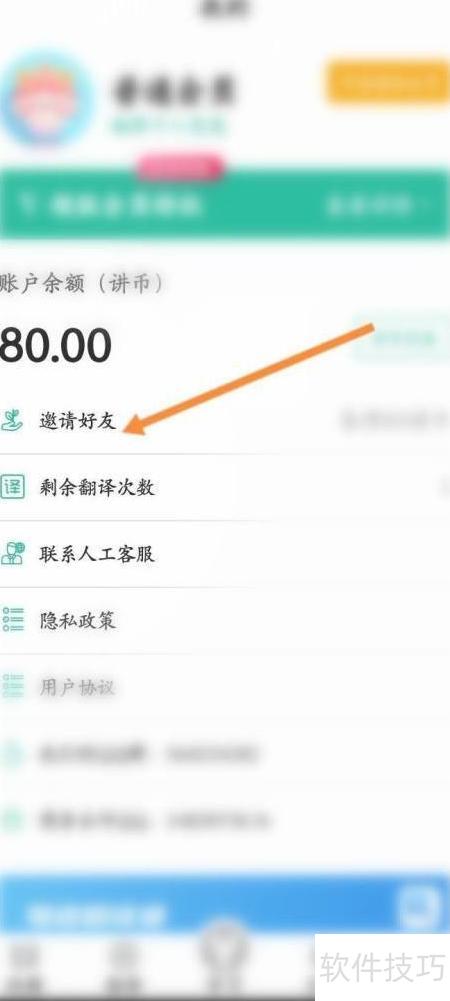Tap the hand-with-sprout icon beside 邀请好友
This screenshot has height=1001, width=450.
pyautogui.click(x=12, y=421)
